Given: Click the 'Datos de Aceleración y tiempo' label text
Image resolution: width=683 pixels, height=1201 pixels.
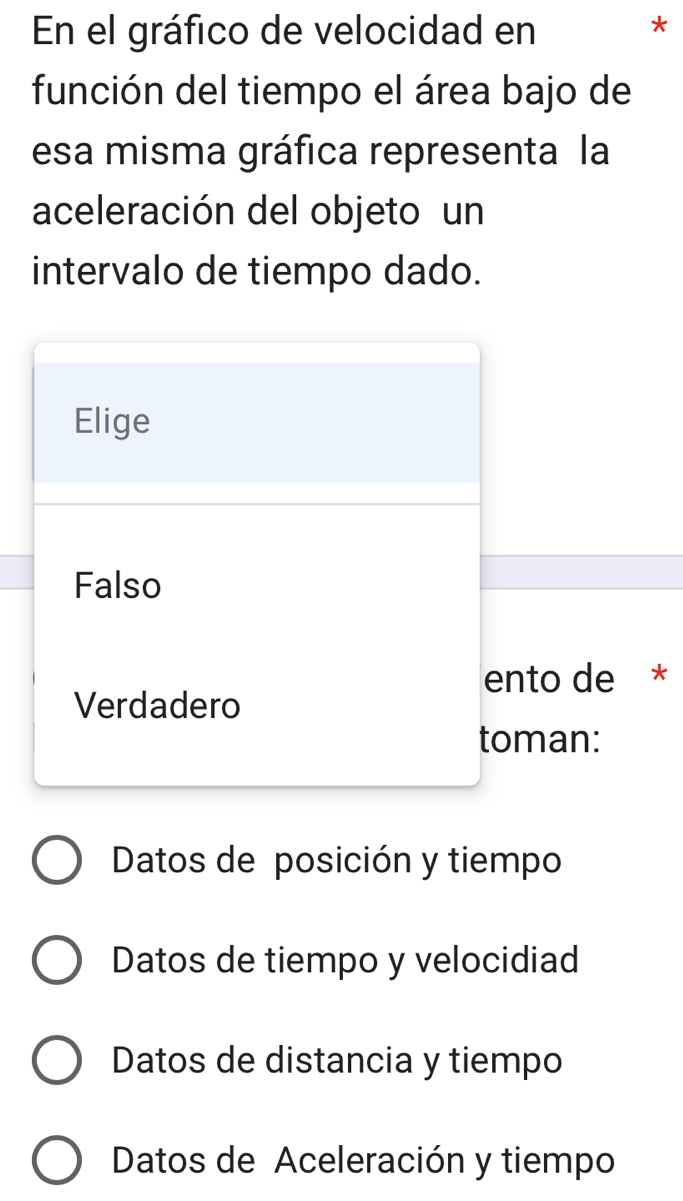Looking at the screenshot, I should (x=363, y=1160).
